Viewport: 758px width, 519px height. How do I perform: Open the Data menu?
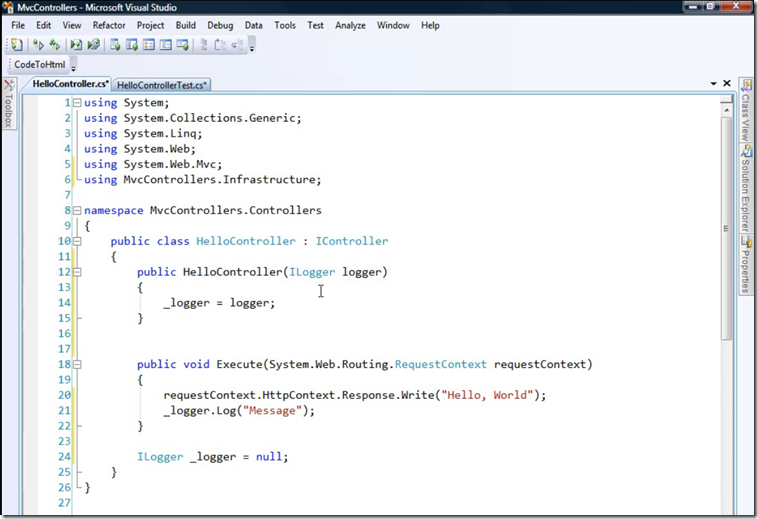coord(253,25)
